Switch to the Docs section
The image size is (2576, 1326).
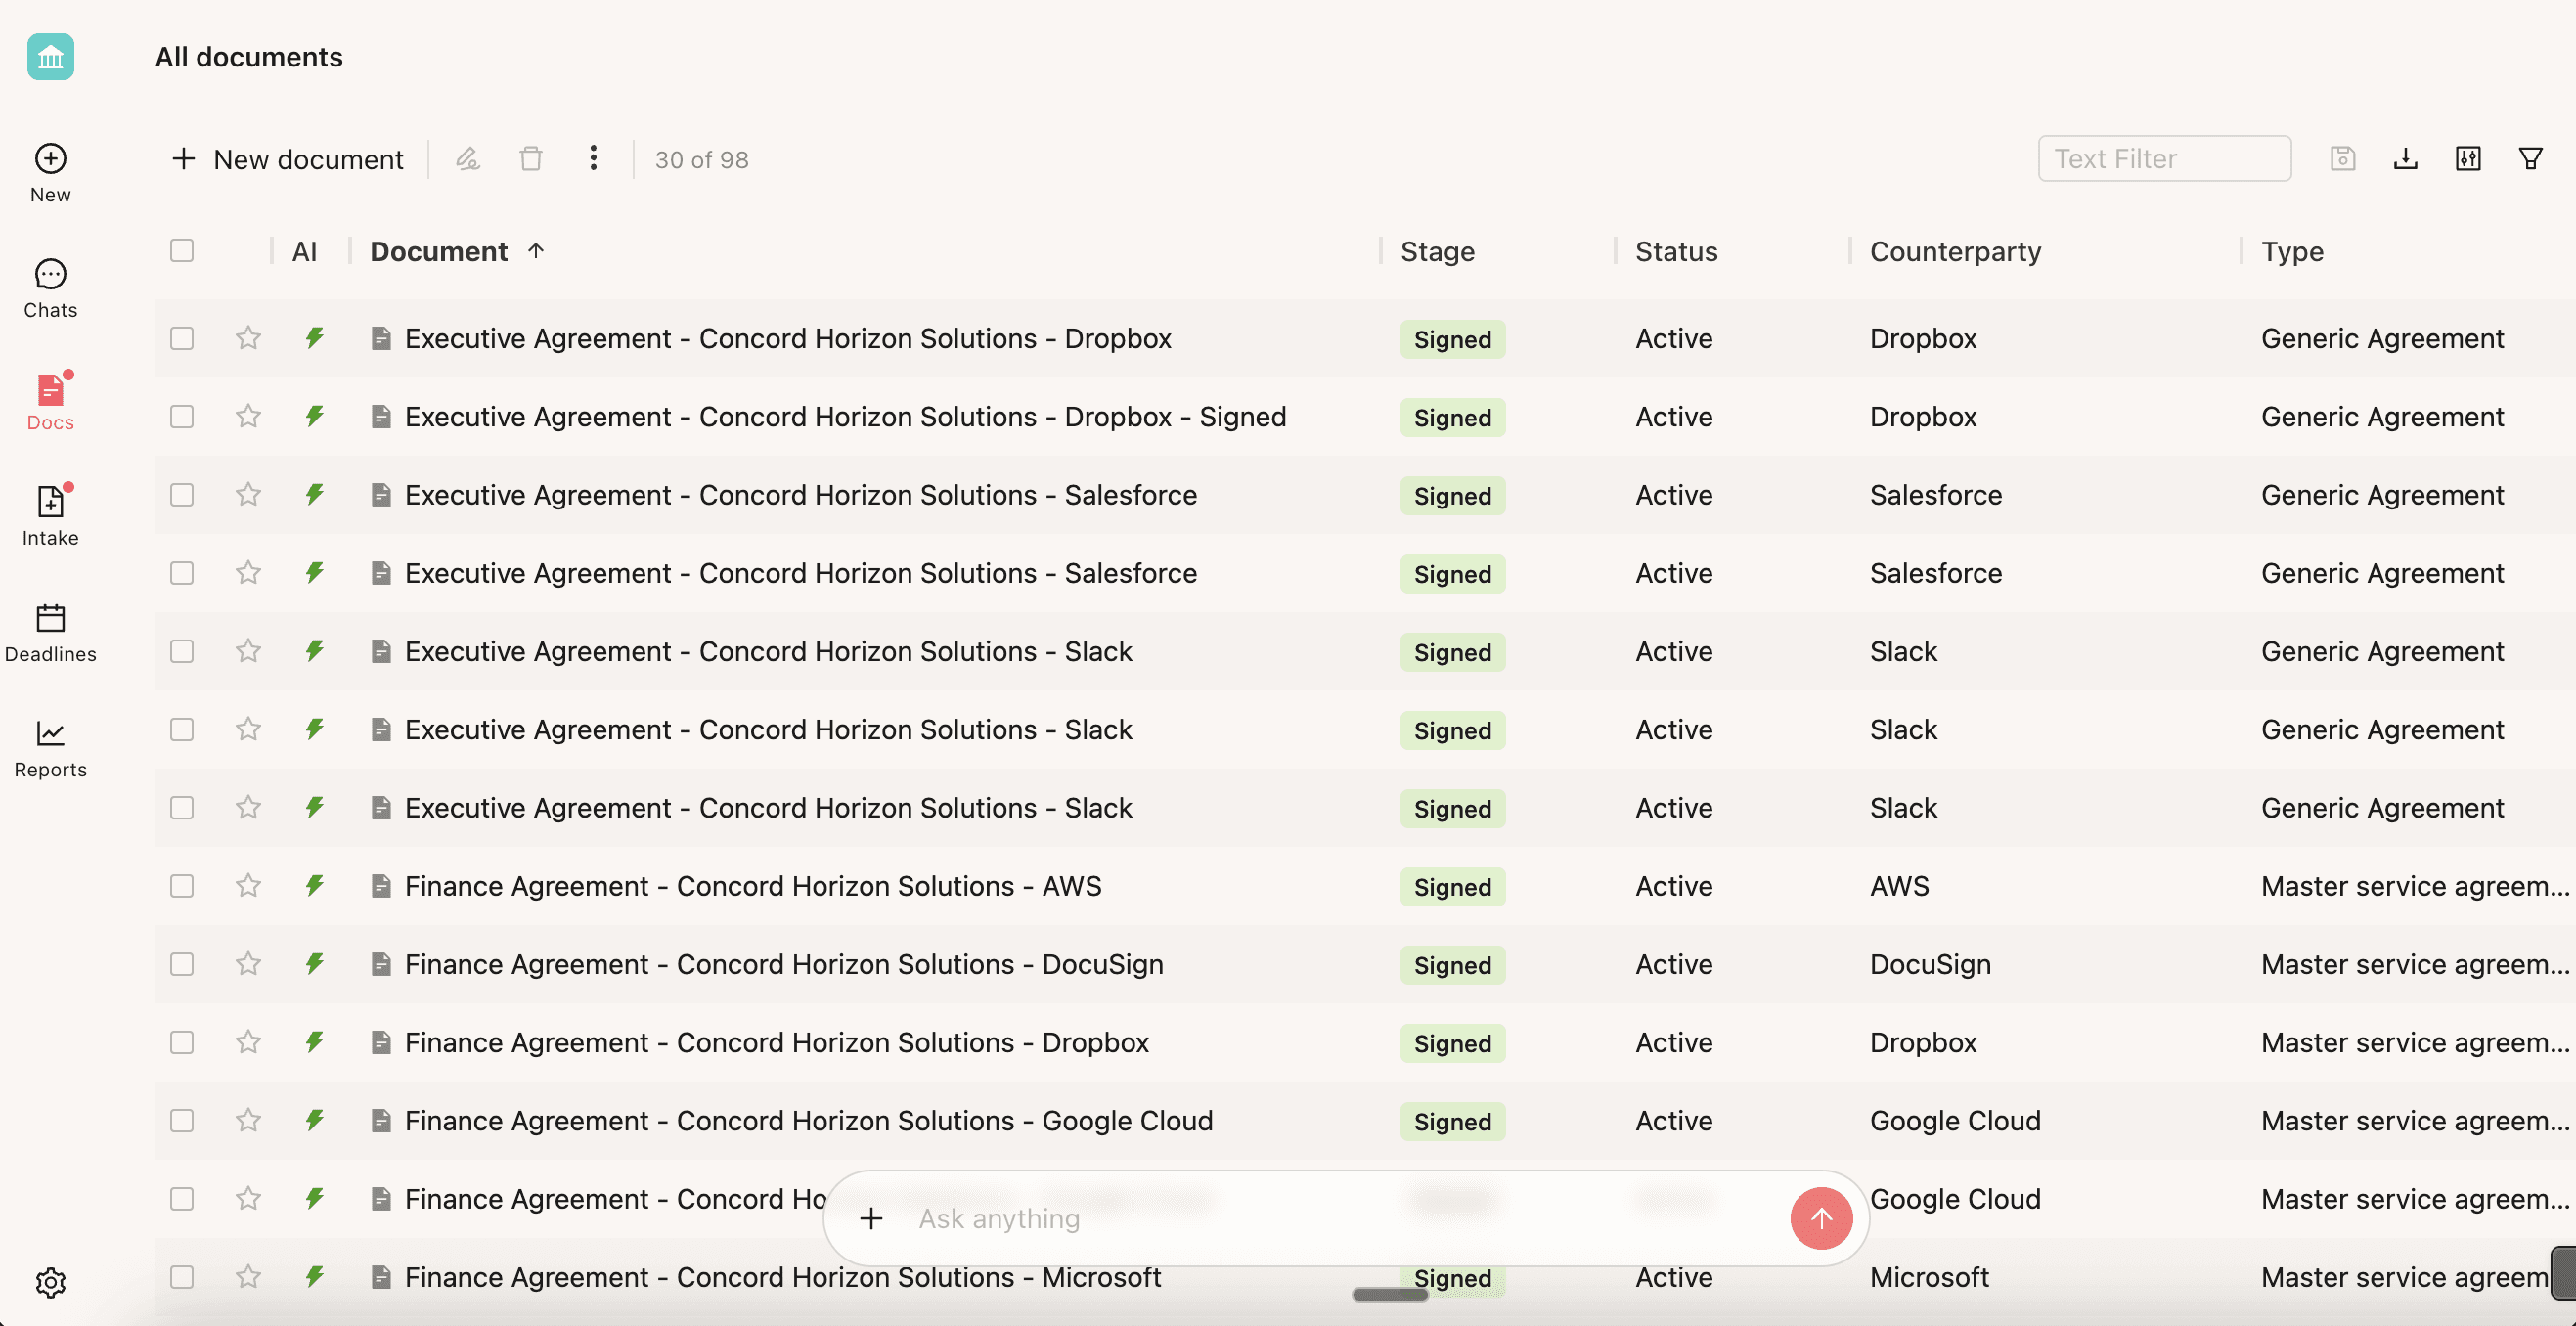point(50,401)
